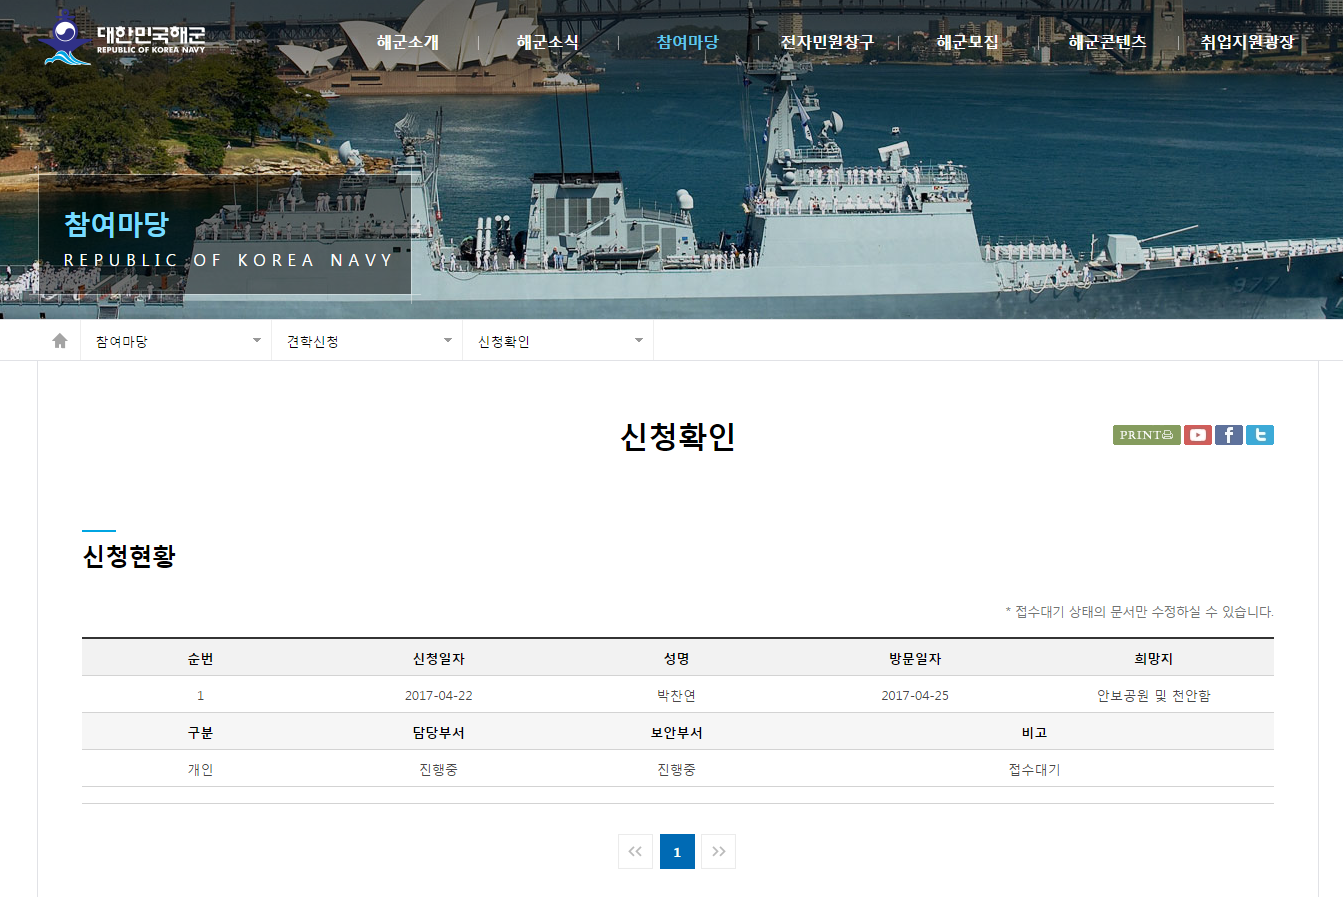1343x897 pixels.
Task: Click the home icon in breadcrumb
Action: 60,341
